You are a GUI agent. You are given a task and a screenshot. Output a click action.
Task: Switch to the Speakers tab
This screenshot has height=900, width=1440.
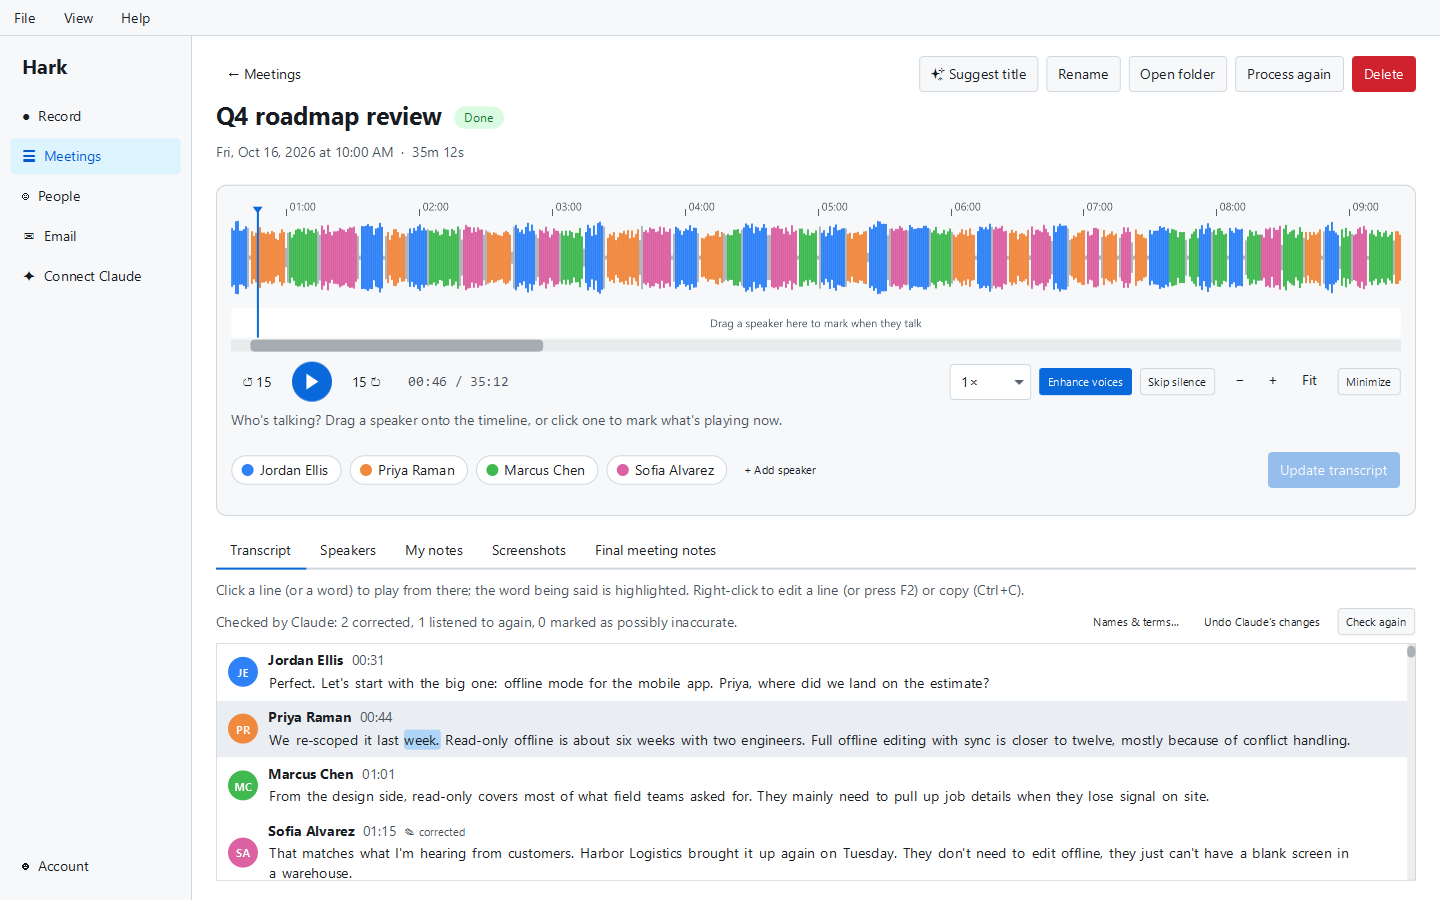tap(348, 550)
